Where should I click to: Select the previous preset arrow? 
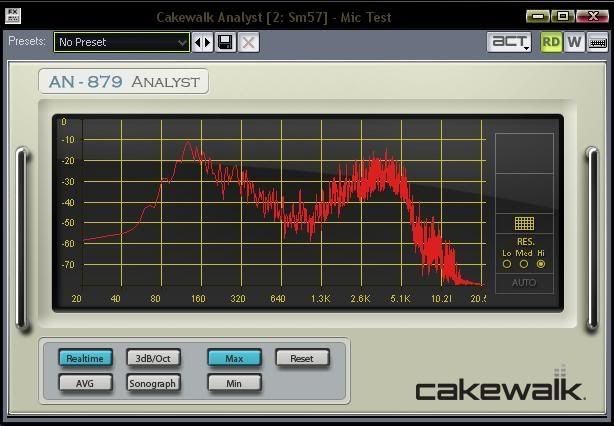(x=198, y=42)
